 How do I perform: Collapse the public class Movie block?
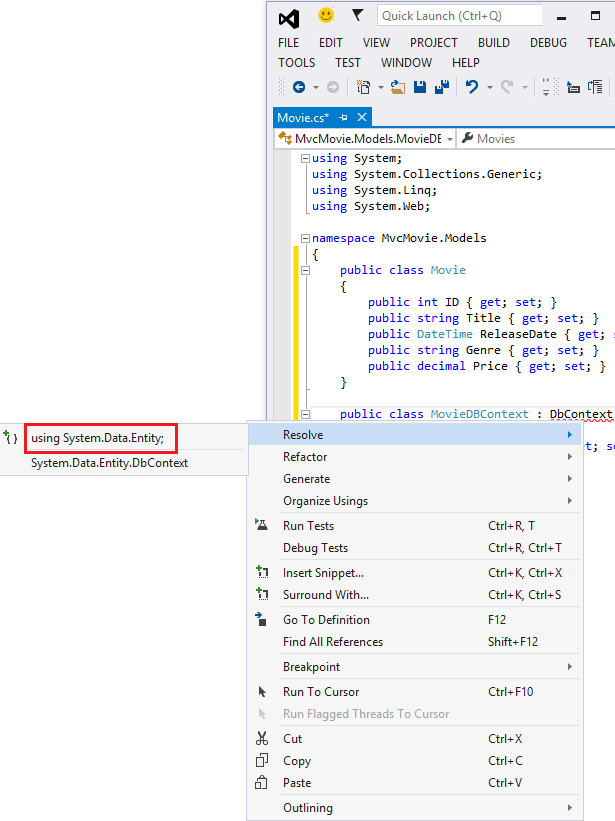[305, 271]
